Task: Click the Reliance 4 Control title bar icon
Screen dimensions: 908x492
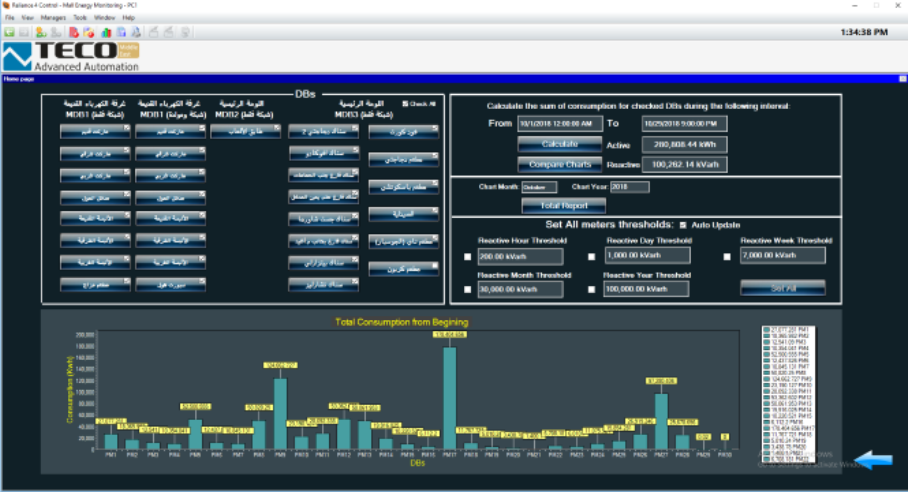Action: pos(6,5)
